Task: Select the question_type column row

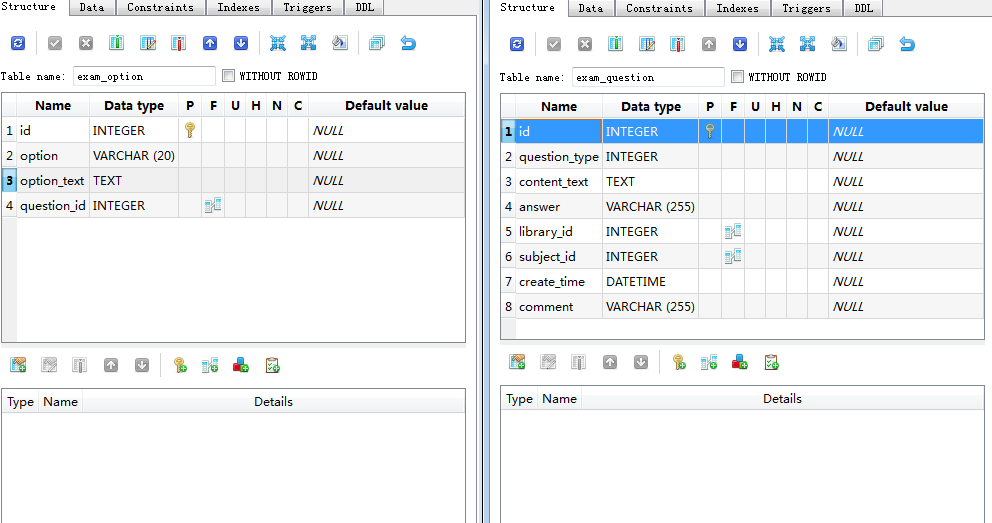Action: pyautogui.click(x=743, y=156)
